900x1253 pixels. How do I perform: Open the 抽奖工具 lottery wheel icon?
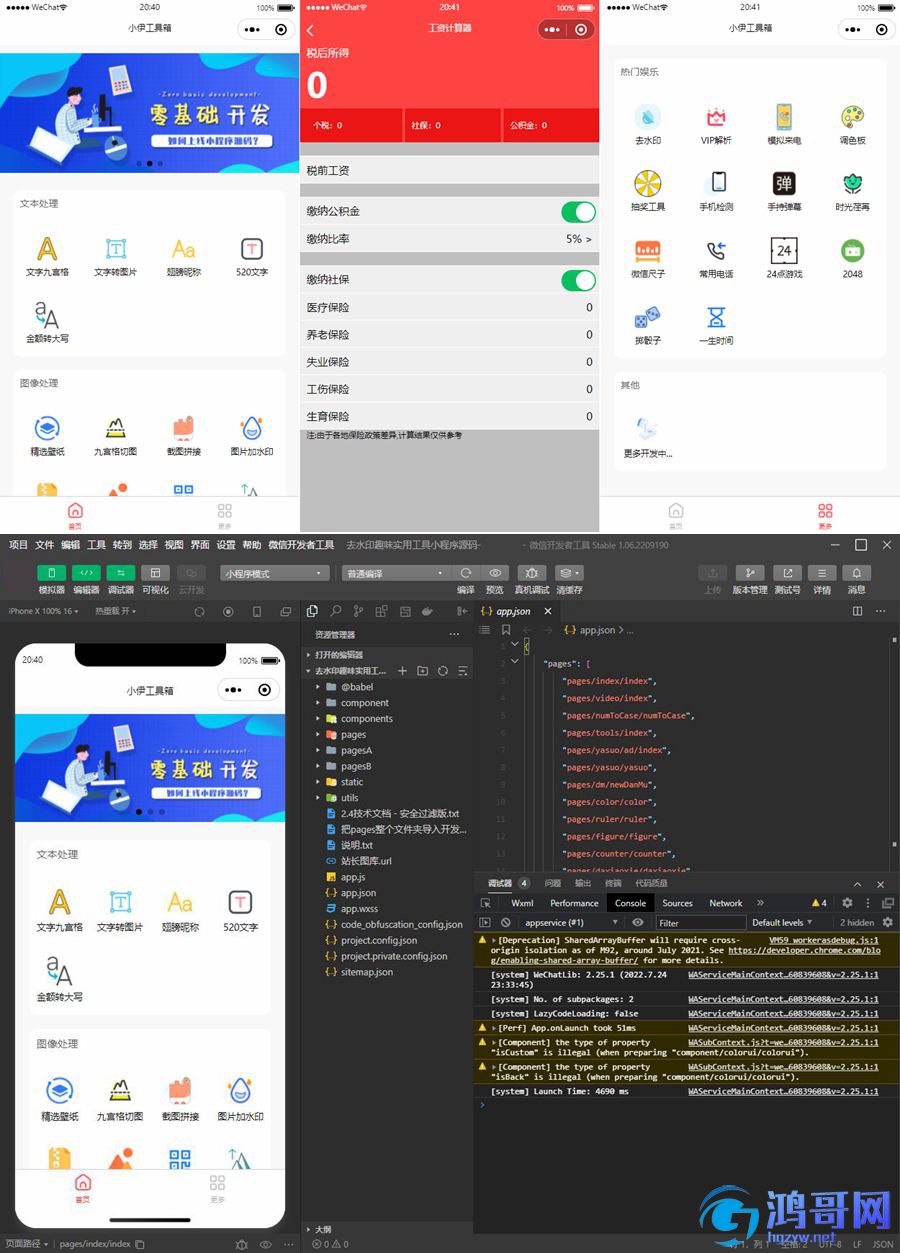[x=647, y=183]
